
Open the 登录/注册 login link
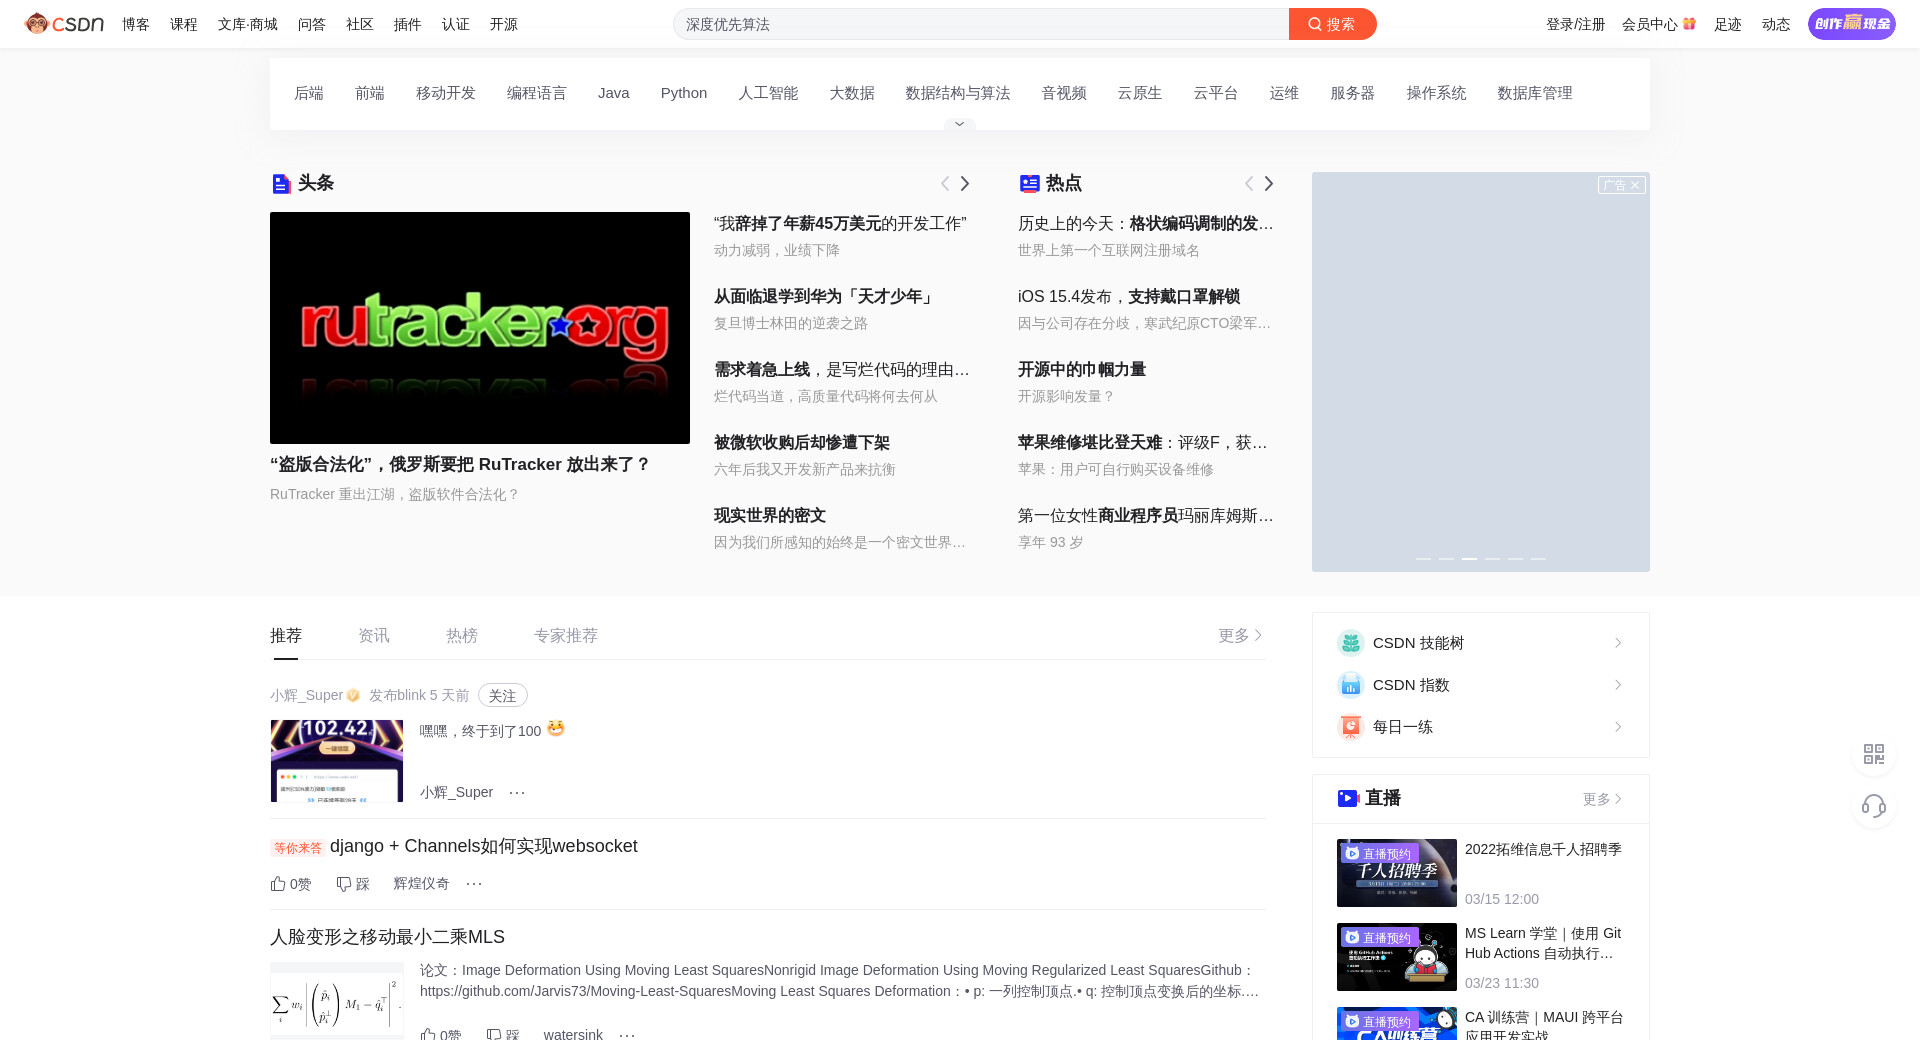click(x=1575, y=24)
